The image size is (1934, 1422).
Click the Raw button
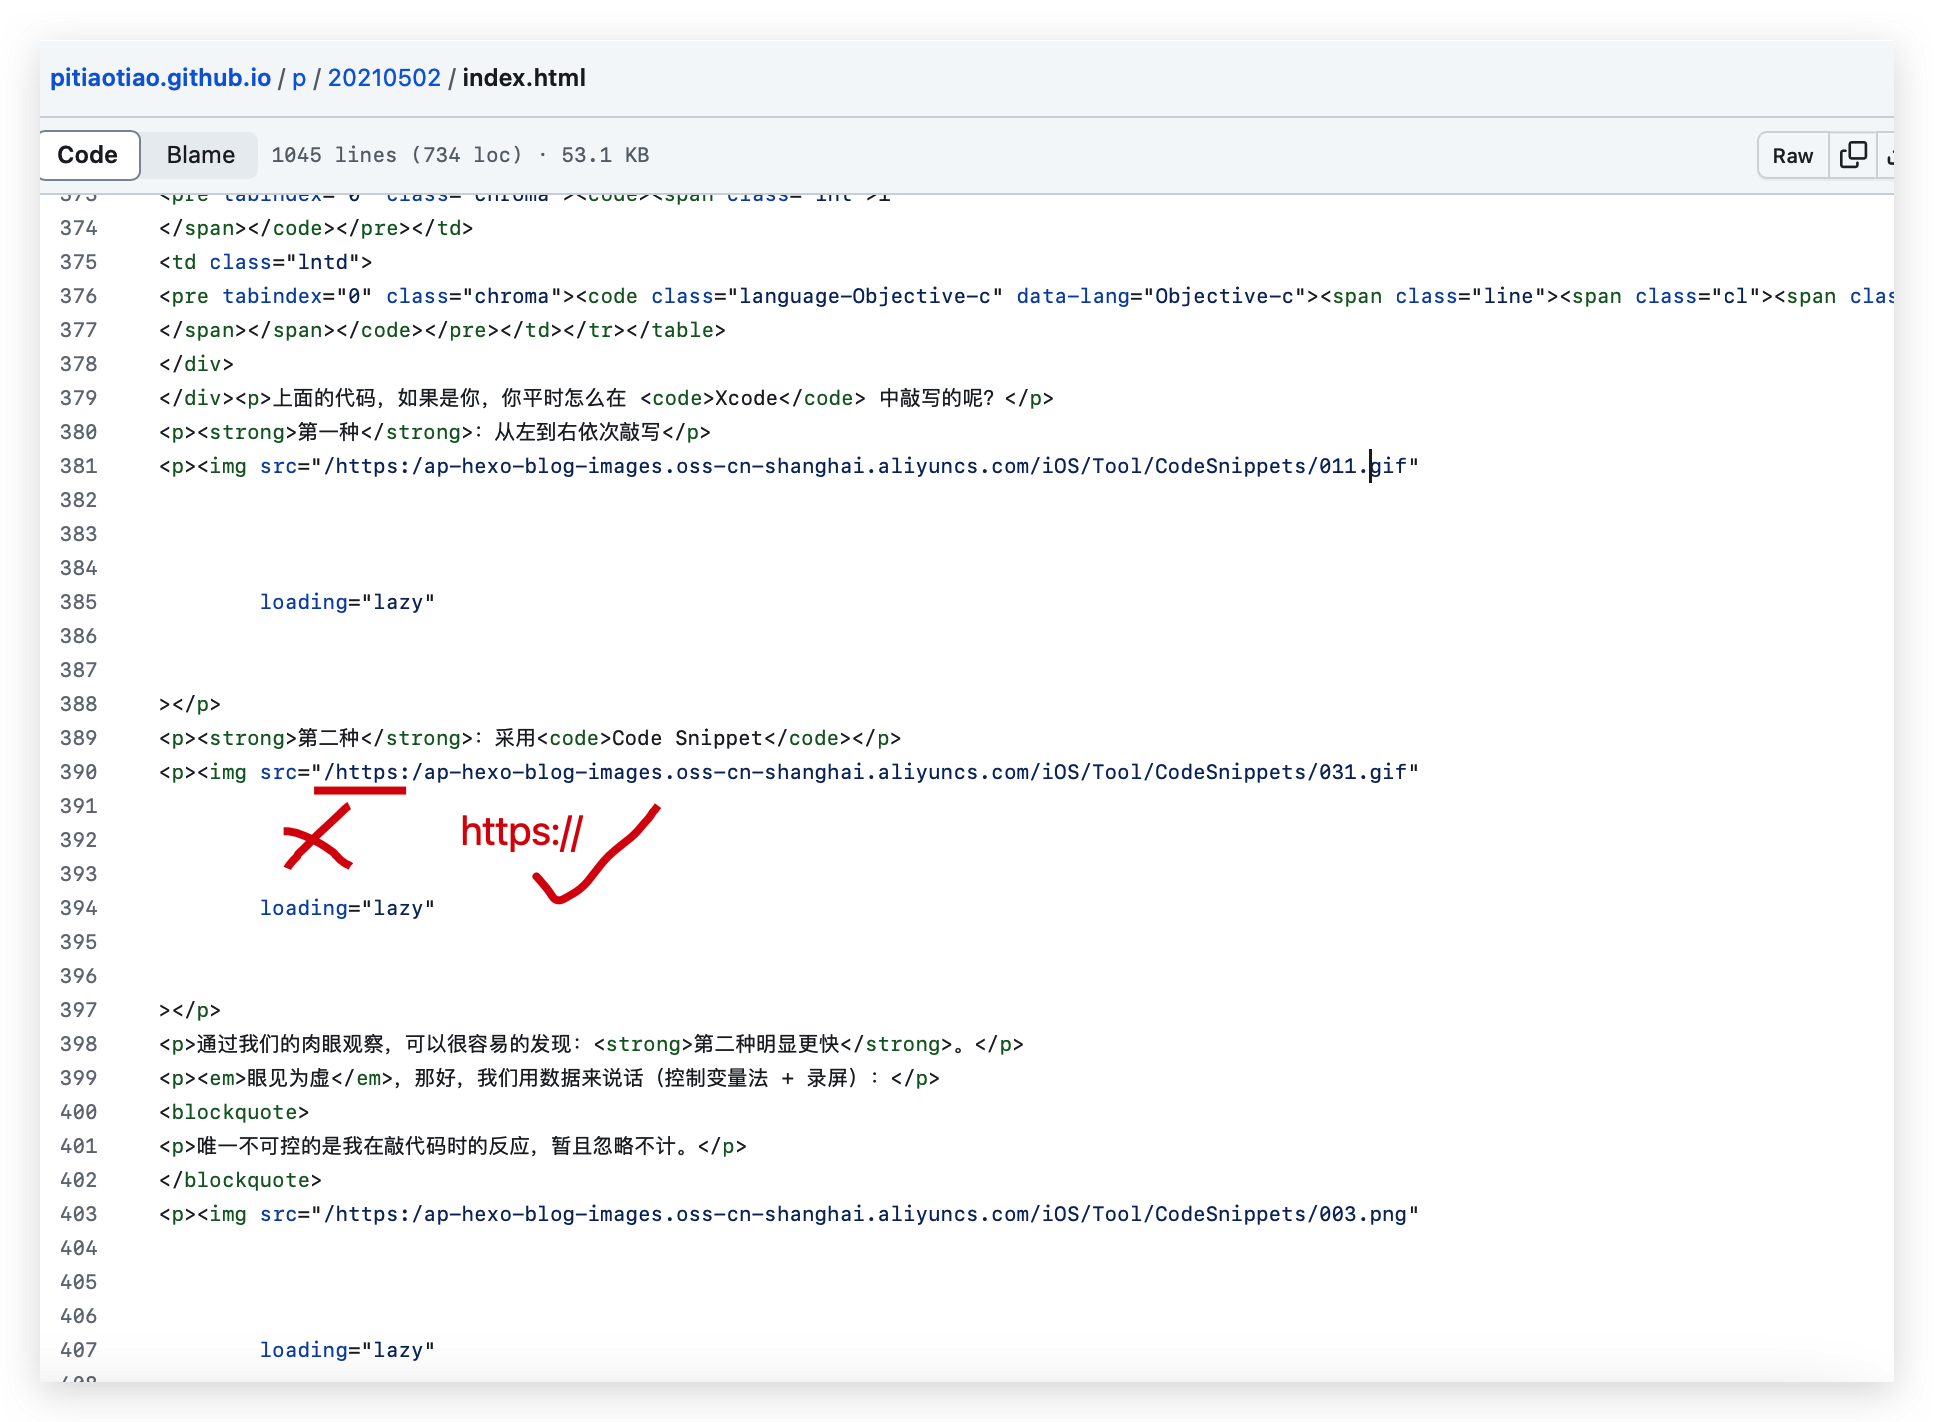click(1792, 155)
